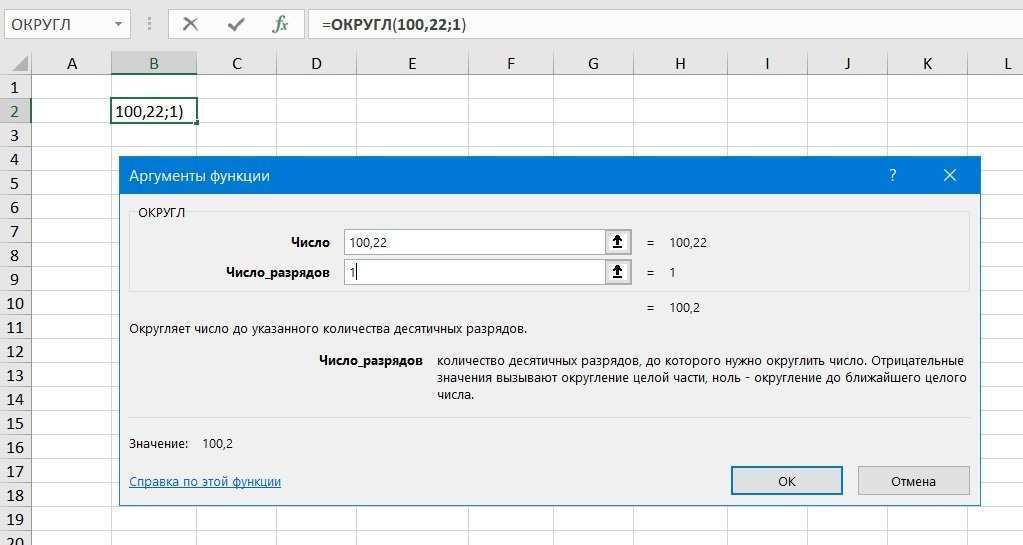
Task: Open Insert Function via fx icon
Action: (280, 25)
